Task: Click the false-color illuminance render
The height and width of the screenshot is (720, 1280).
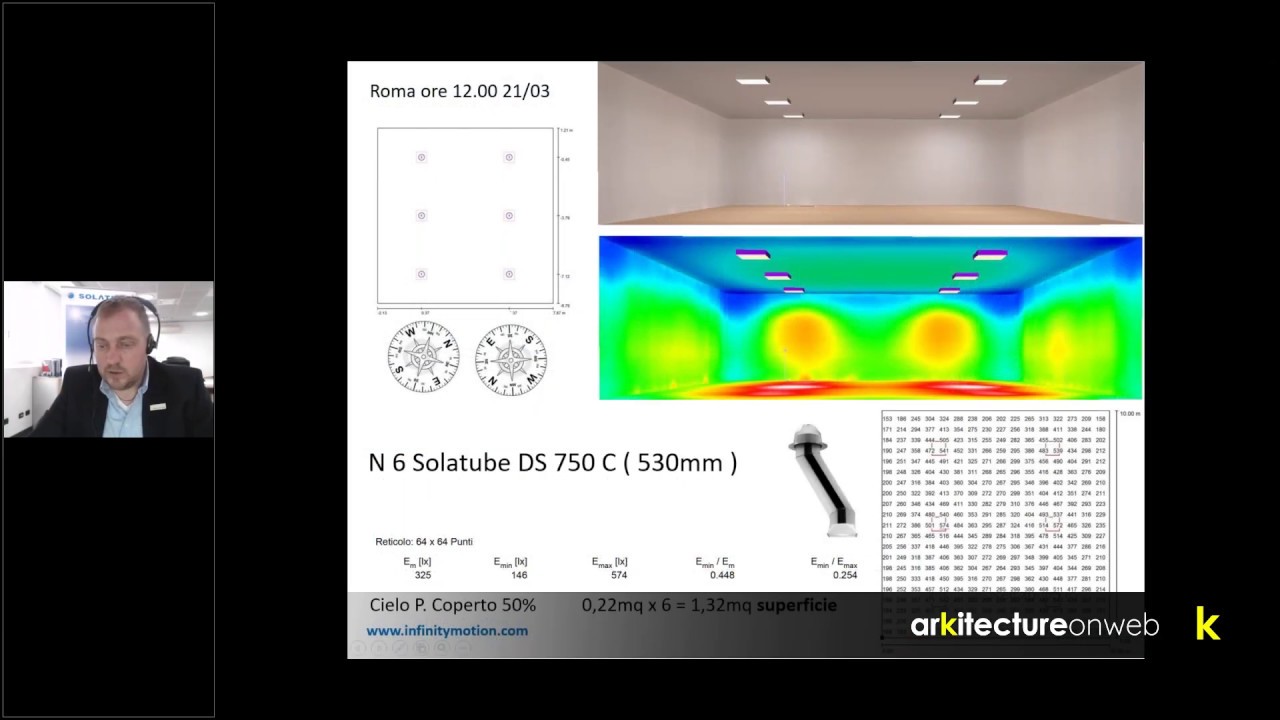Action: (871, 318)
